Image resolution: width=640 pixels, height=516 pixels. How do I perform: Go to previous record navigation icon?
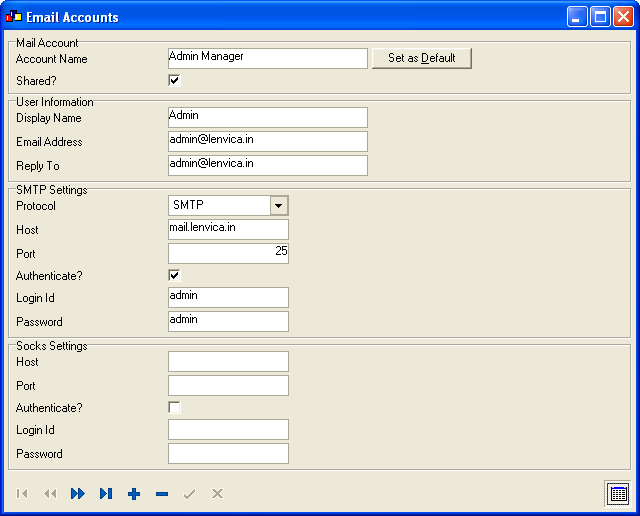pos(50,494)
